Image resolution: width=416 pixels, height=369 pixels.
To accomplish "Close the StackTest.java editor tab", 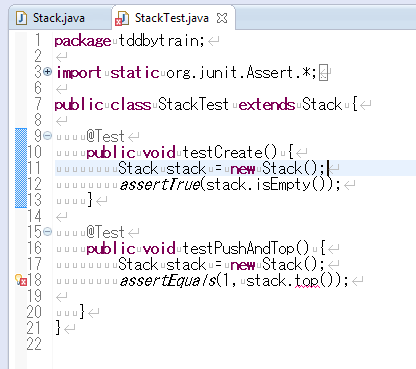I will pos(222,18).
